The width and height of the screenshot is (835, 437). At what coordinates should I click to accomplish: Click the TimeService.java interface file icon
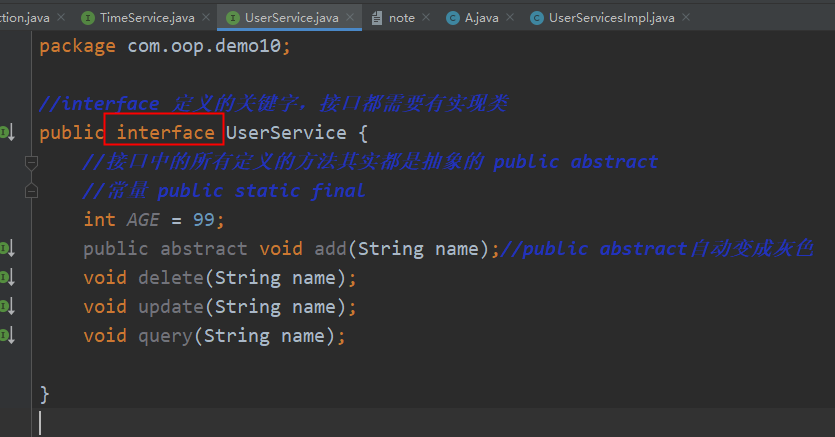point(88,18)
